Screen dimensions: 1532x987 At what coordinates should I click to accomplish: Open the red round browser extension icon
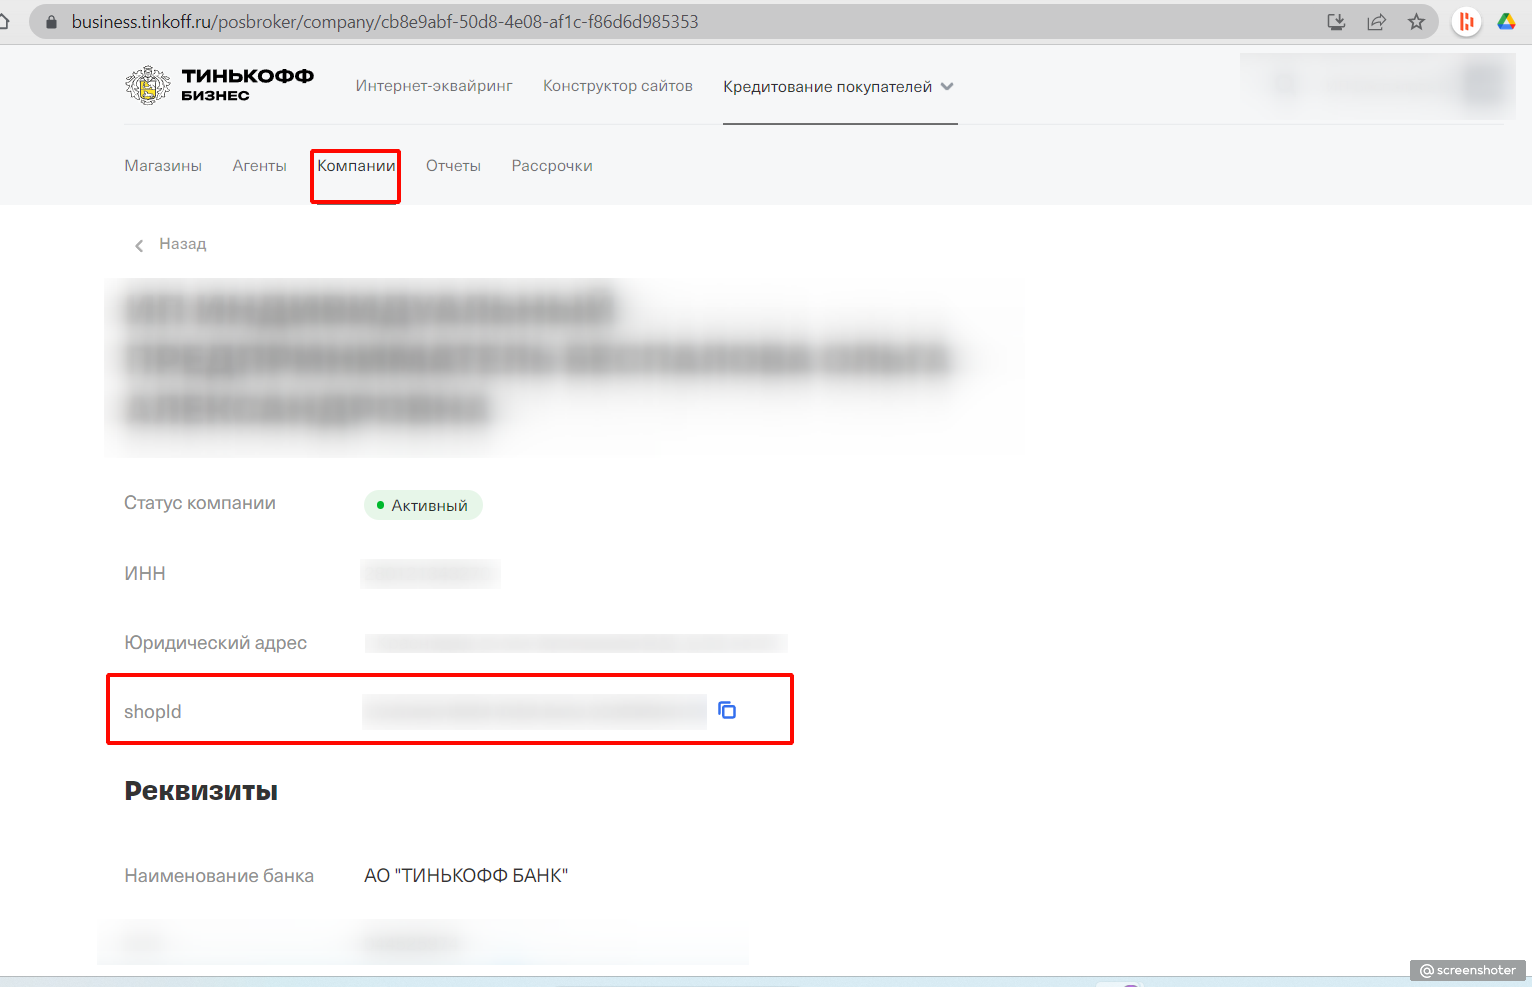[1466, 22]
